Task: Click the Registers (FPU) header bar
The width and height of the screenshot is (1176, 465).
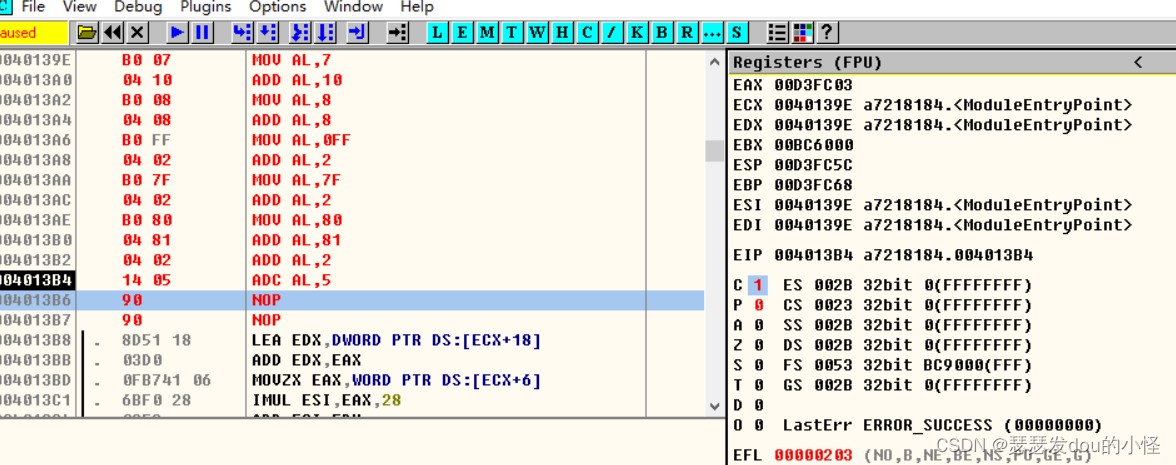Action: [x=952, y=62]
